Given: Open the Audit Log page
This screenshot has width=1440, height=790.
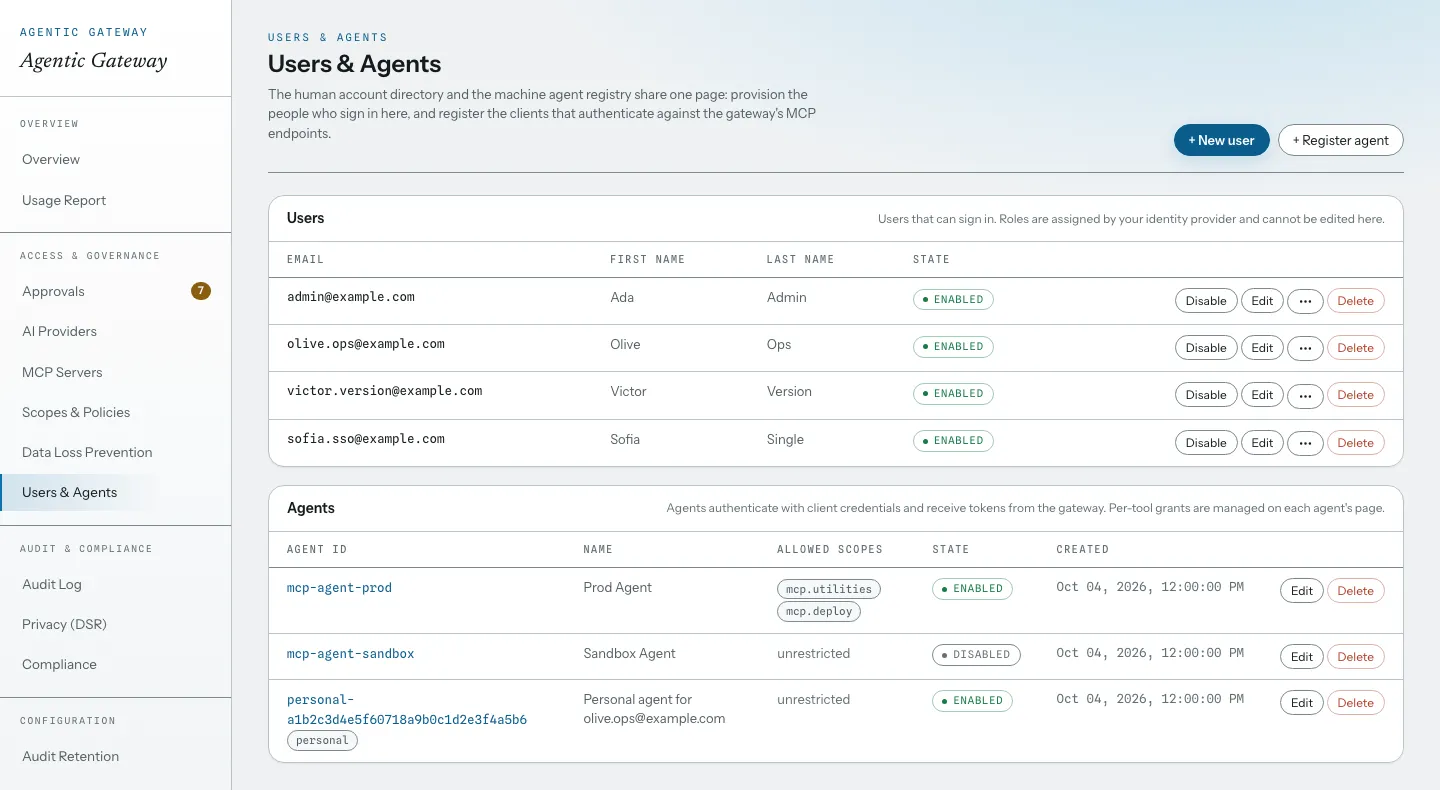Looking at the screenshot, I should click(116, 584).
